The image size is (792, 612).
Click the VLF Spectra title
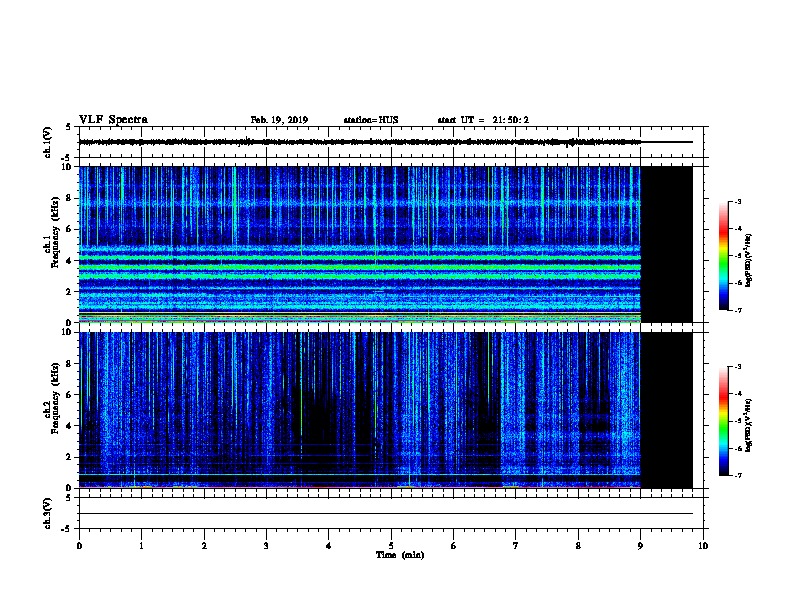click(x=113, y=120)
